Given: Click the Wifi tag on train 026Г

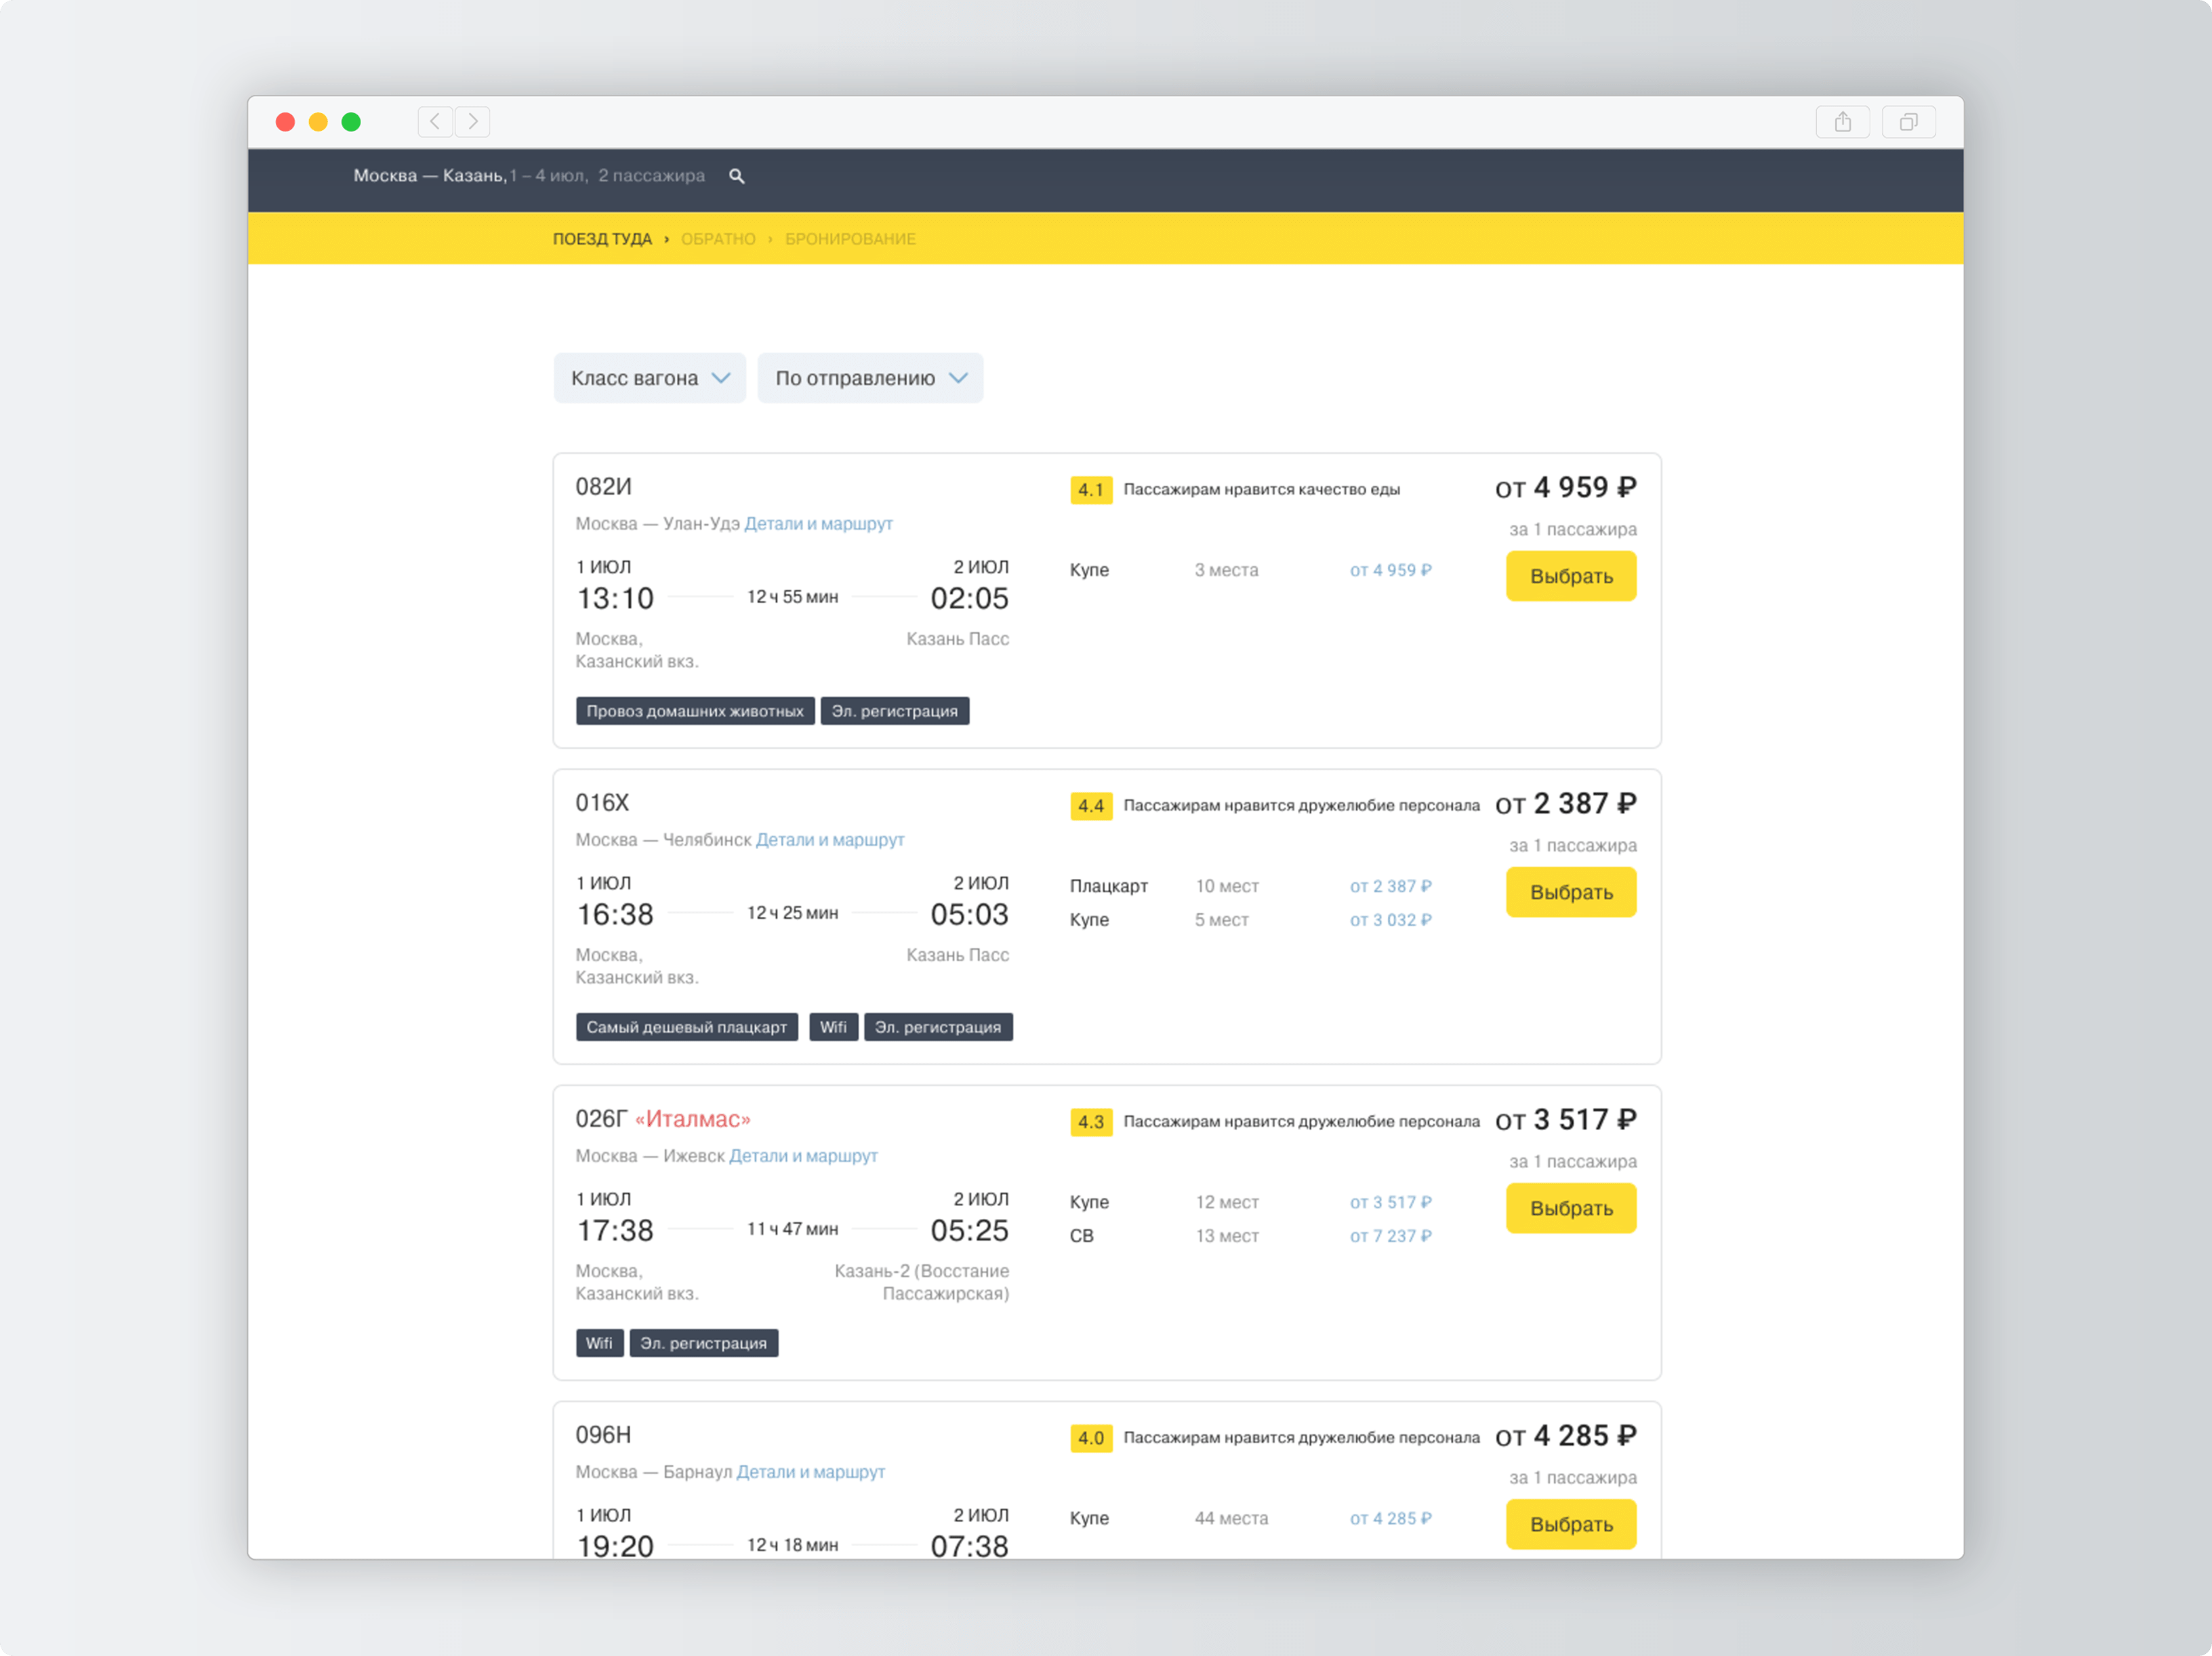Looking at the screenshot, I should pos(600,1343).
